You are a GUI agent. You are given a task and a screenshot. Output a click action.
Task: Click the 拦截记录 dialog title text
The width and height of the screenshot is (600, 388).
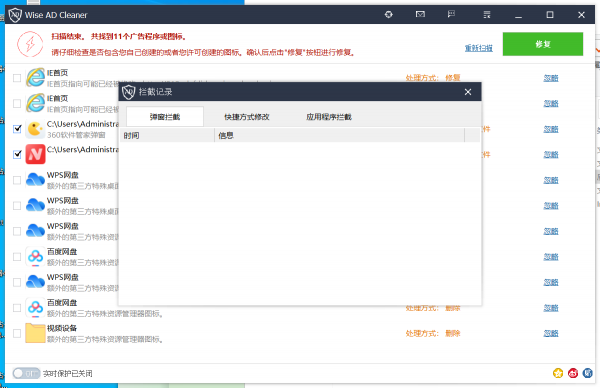pyautogui.click(x=155, y=92)
